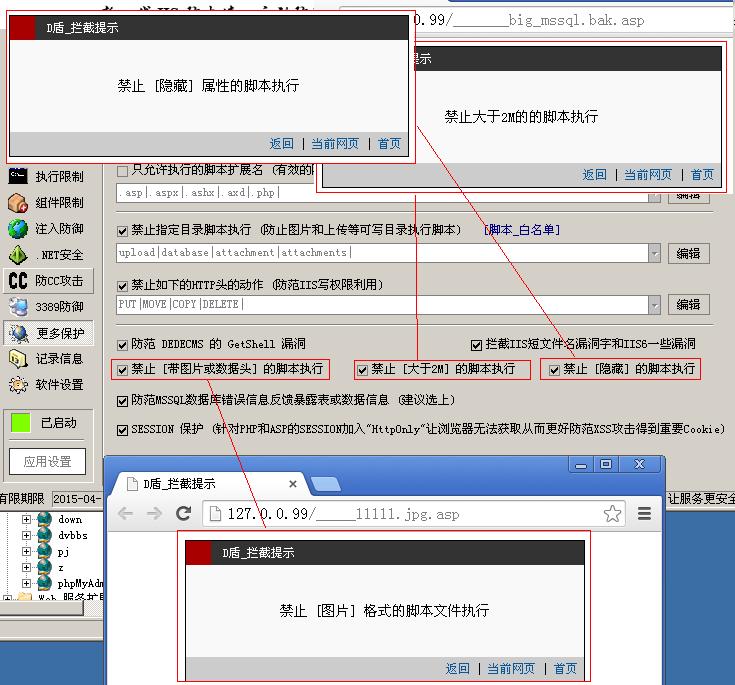This screenshot has width=735, height=685.
Task: Click 当前网页 in the 图片格式 prompt
Action: coord(510,668)
